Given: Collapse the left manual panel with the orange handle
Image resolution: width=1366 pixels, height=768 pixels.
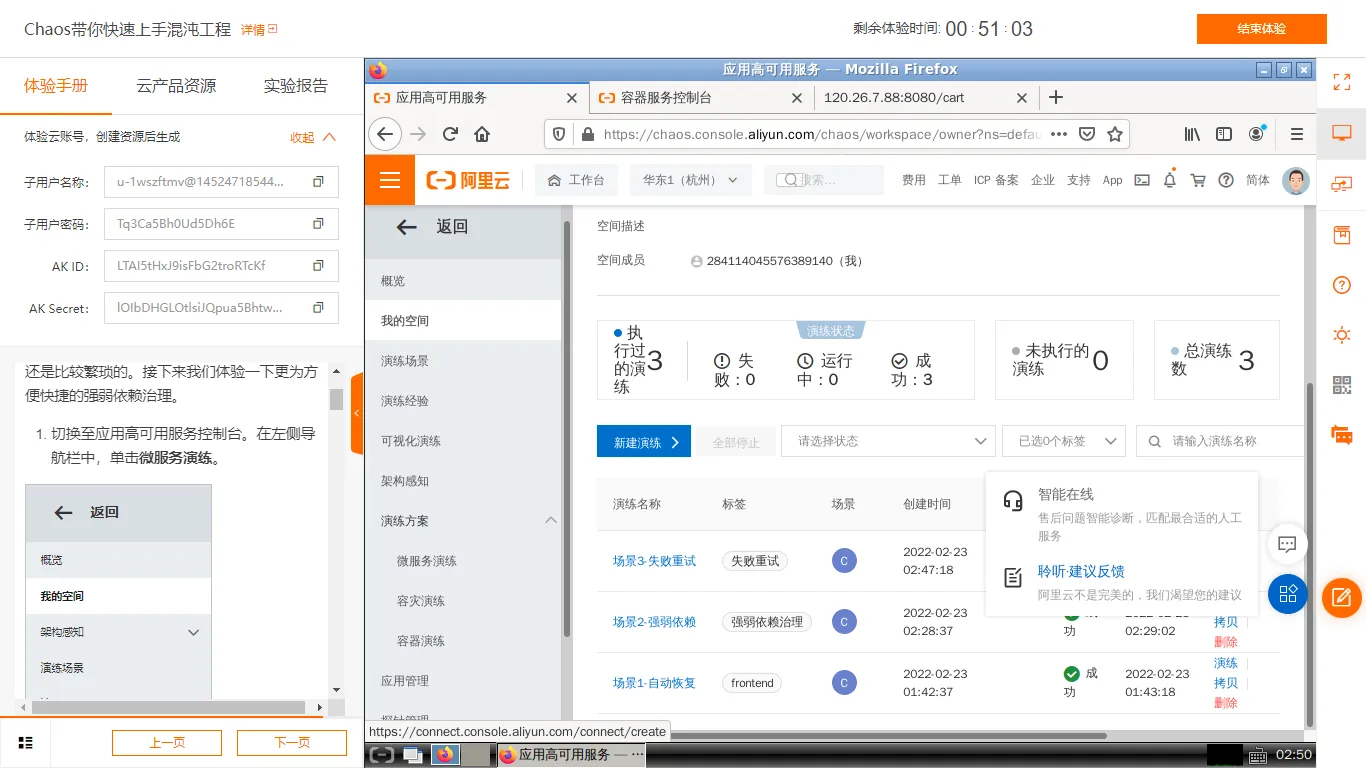Looking at the screenshot, I should [x=357, y=414].
